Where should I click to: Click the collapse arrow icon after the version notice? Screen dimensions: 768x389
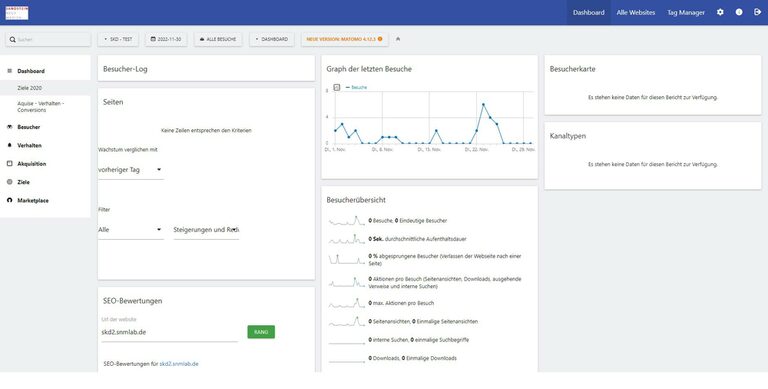point(398,39)
